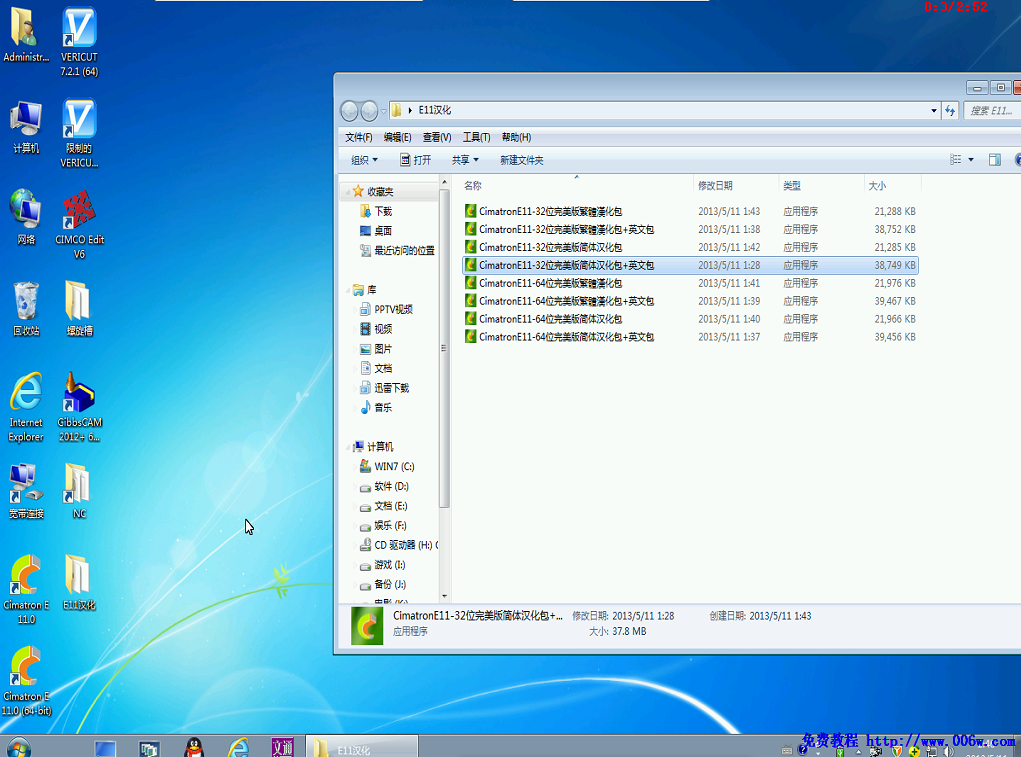Collapse the 计算机 section expander
The image size is (1021, 757).
[348, 447]
